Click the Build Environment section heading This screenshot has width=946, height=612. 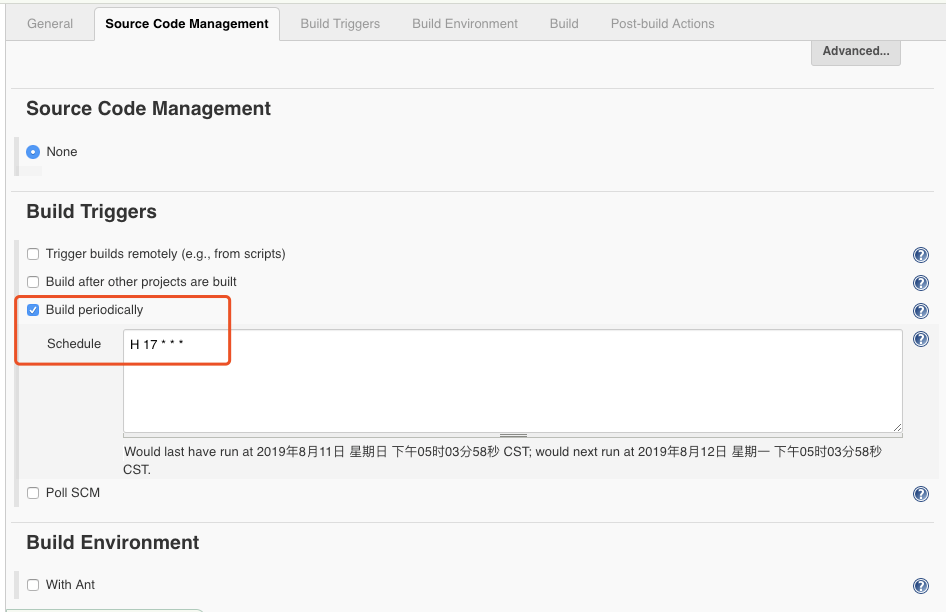pos(113,543)
